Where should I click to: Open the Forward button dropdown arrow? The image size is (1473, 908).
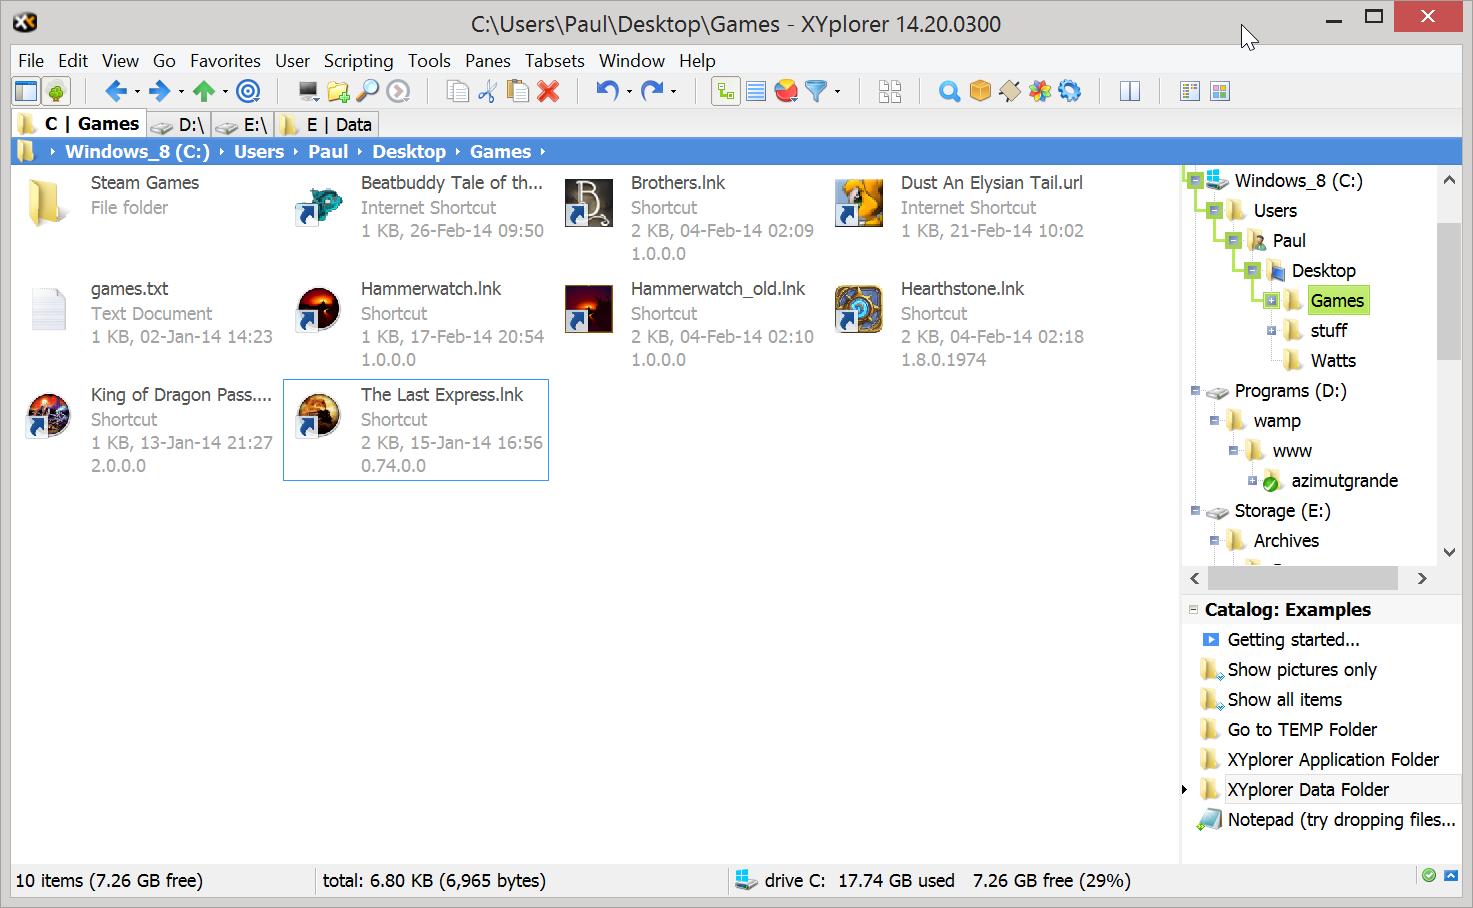pyautogui.click(x=180, y=91)
